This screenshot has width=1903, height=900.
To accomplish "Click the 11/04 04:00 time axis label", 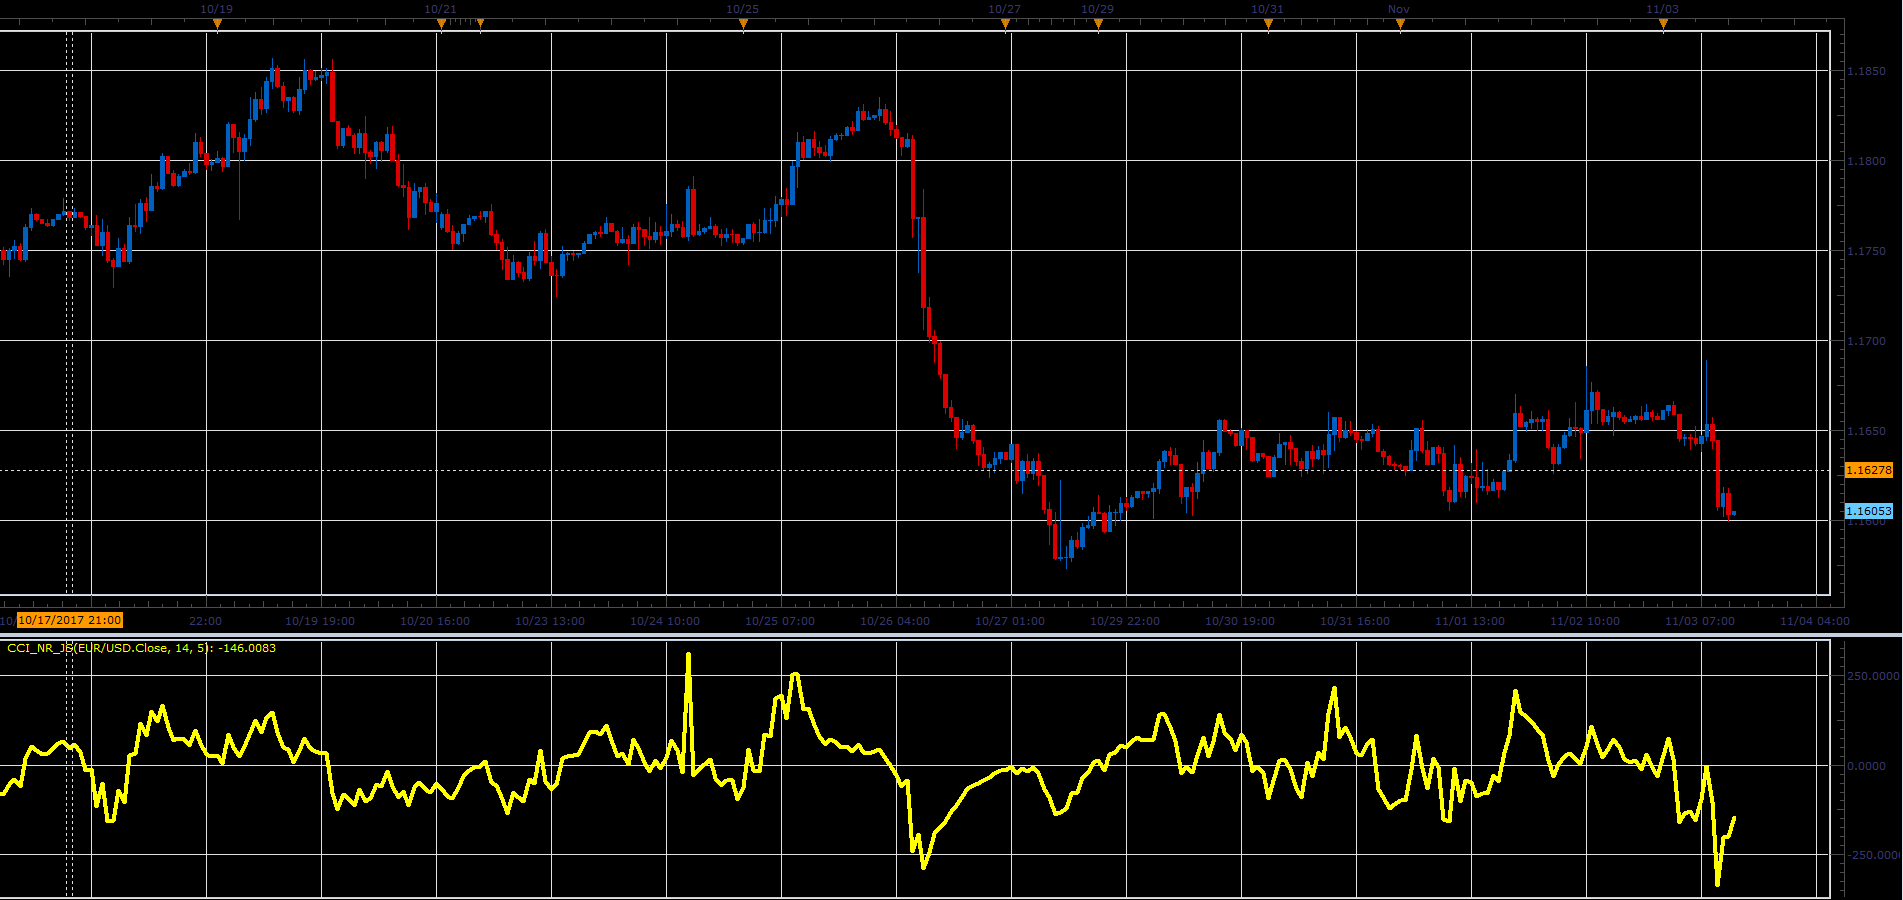I will 1815,621.
